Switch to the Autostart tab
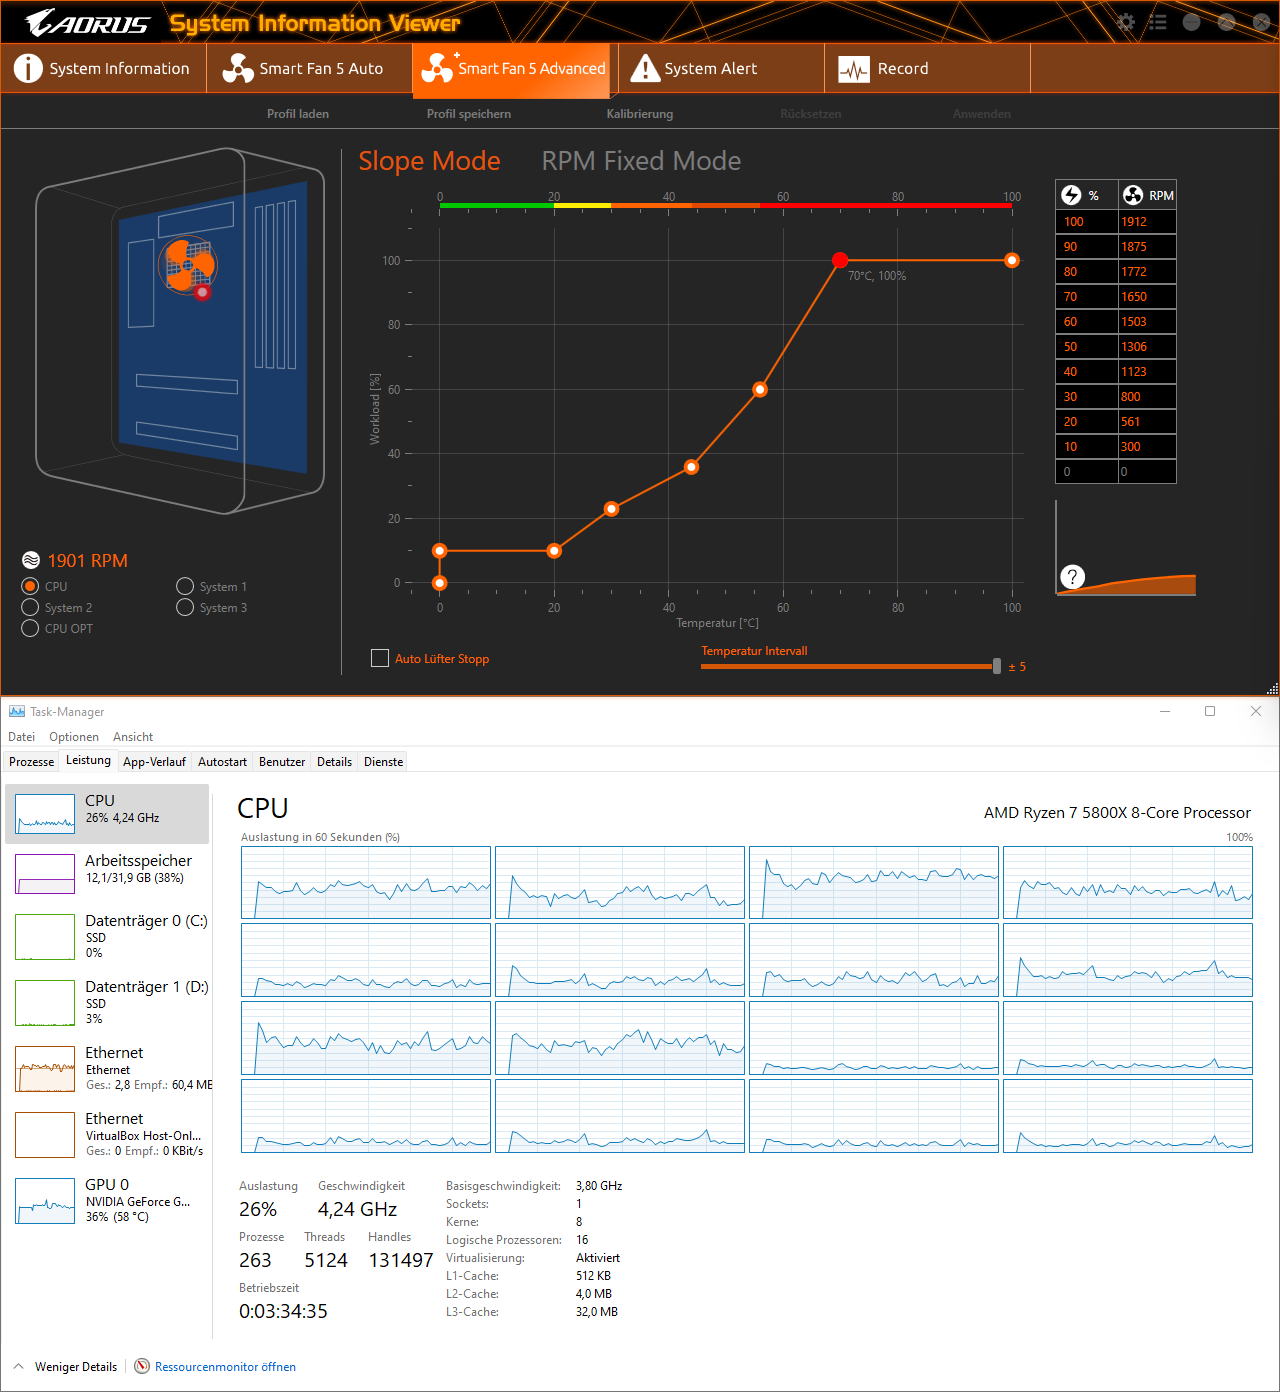Viewport: 1280px width, 1392px height. (222, 762)
